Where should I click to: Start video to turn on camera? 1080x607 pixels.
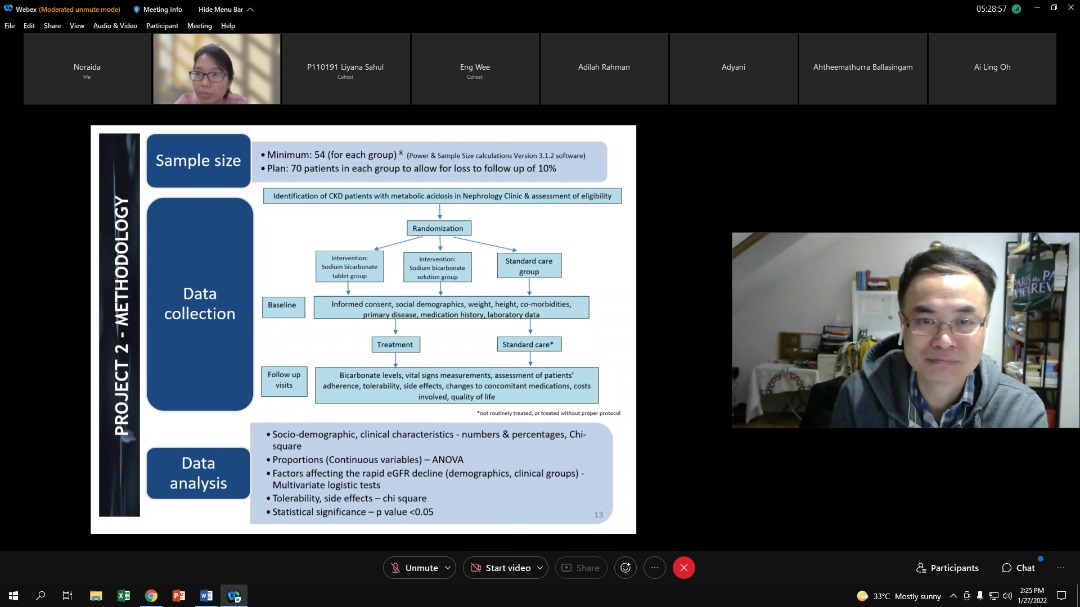click(500, 568)
